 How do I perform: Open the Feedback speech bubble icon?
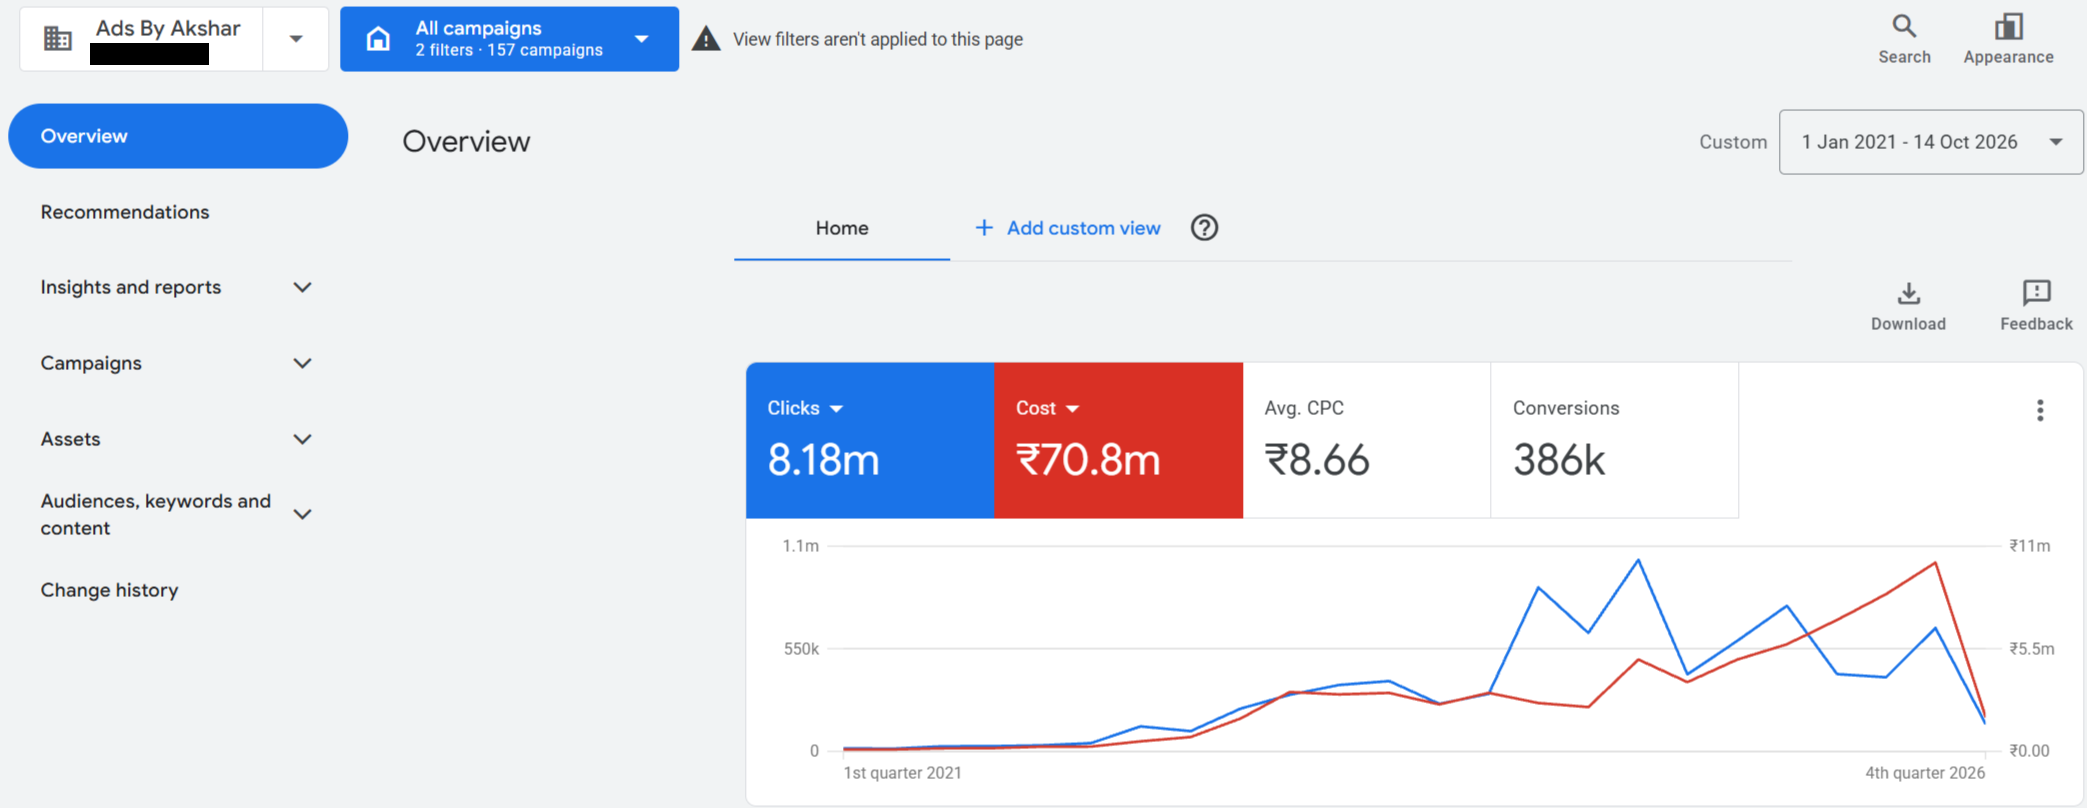pos(2036,292)
